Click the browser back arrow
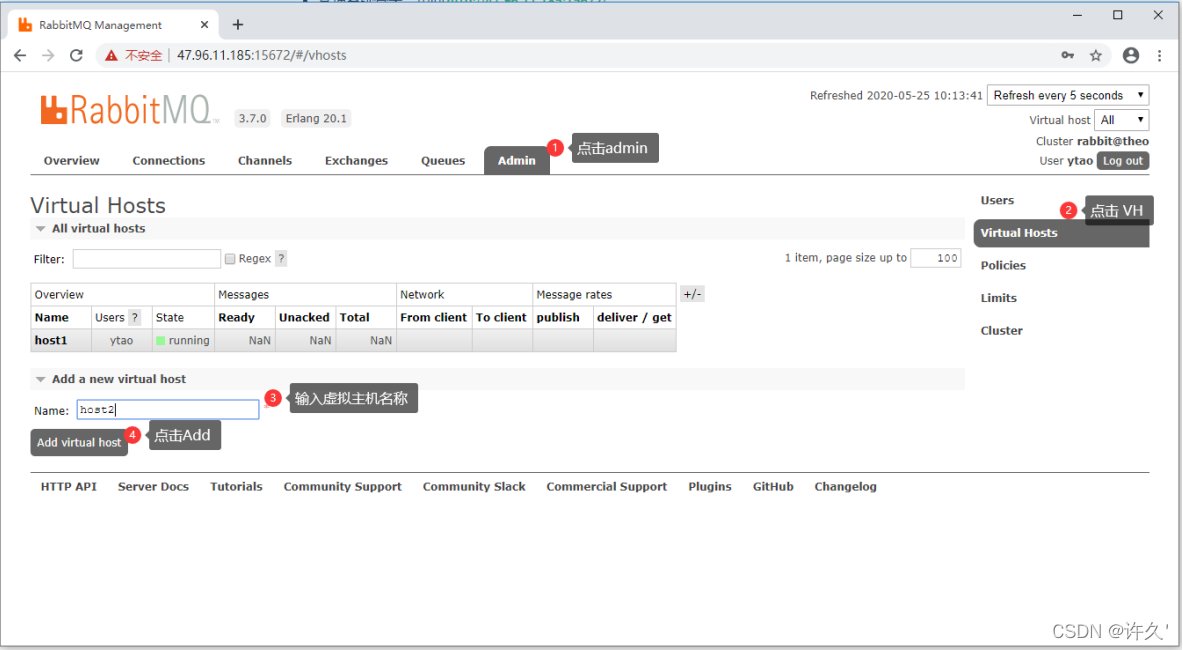1183x650 pixels. click(20, 55)
